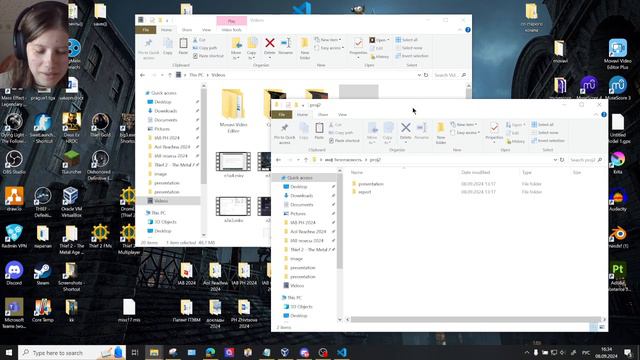Open Move to dropdown in proj2 window
The width and height of the screenshot is (640, 360).
(372, 133)
